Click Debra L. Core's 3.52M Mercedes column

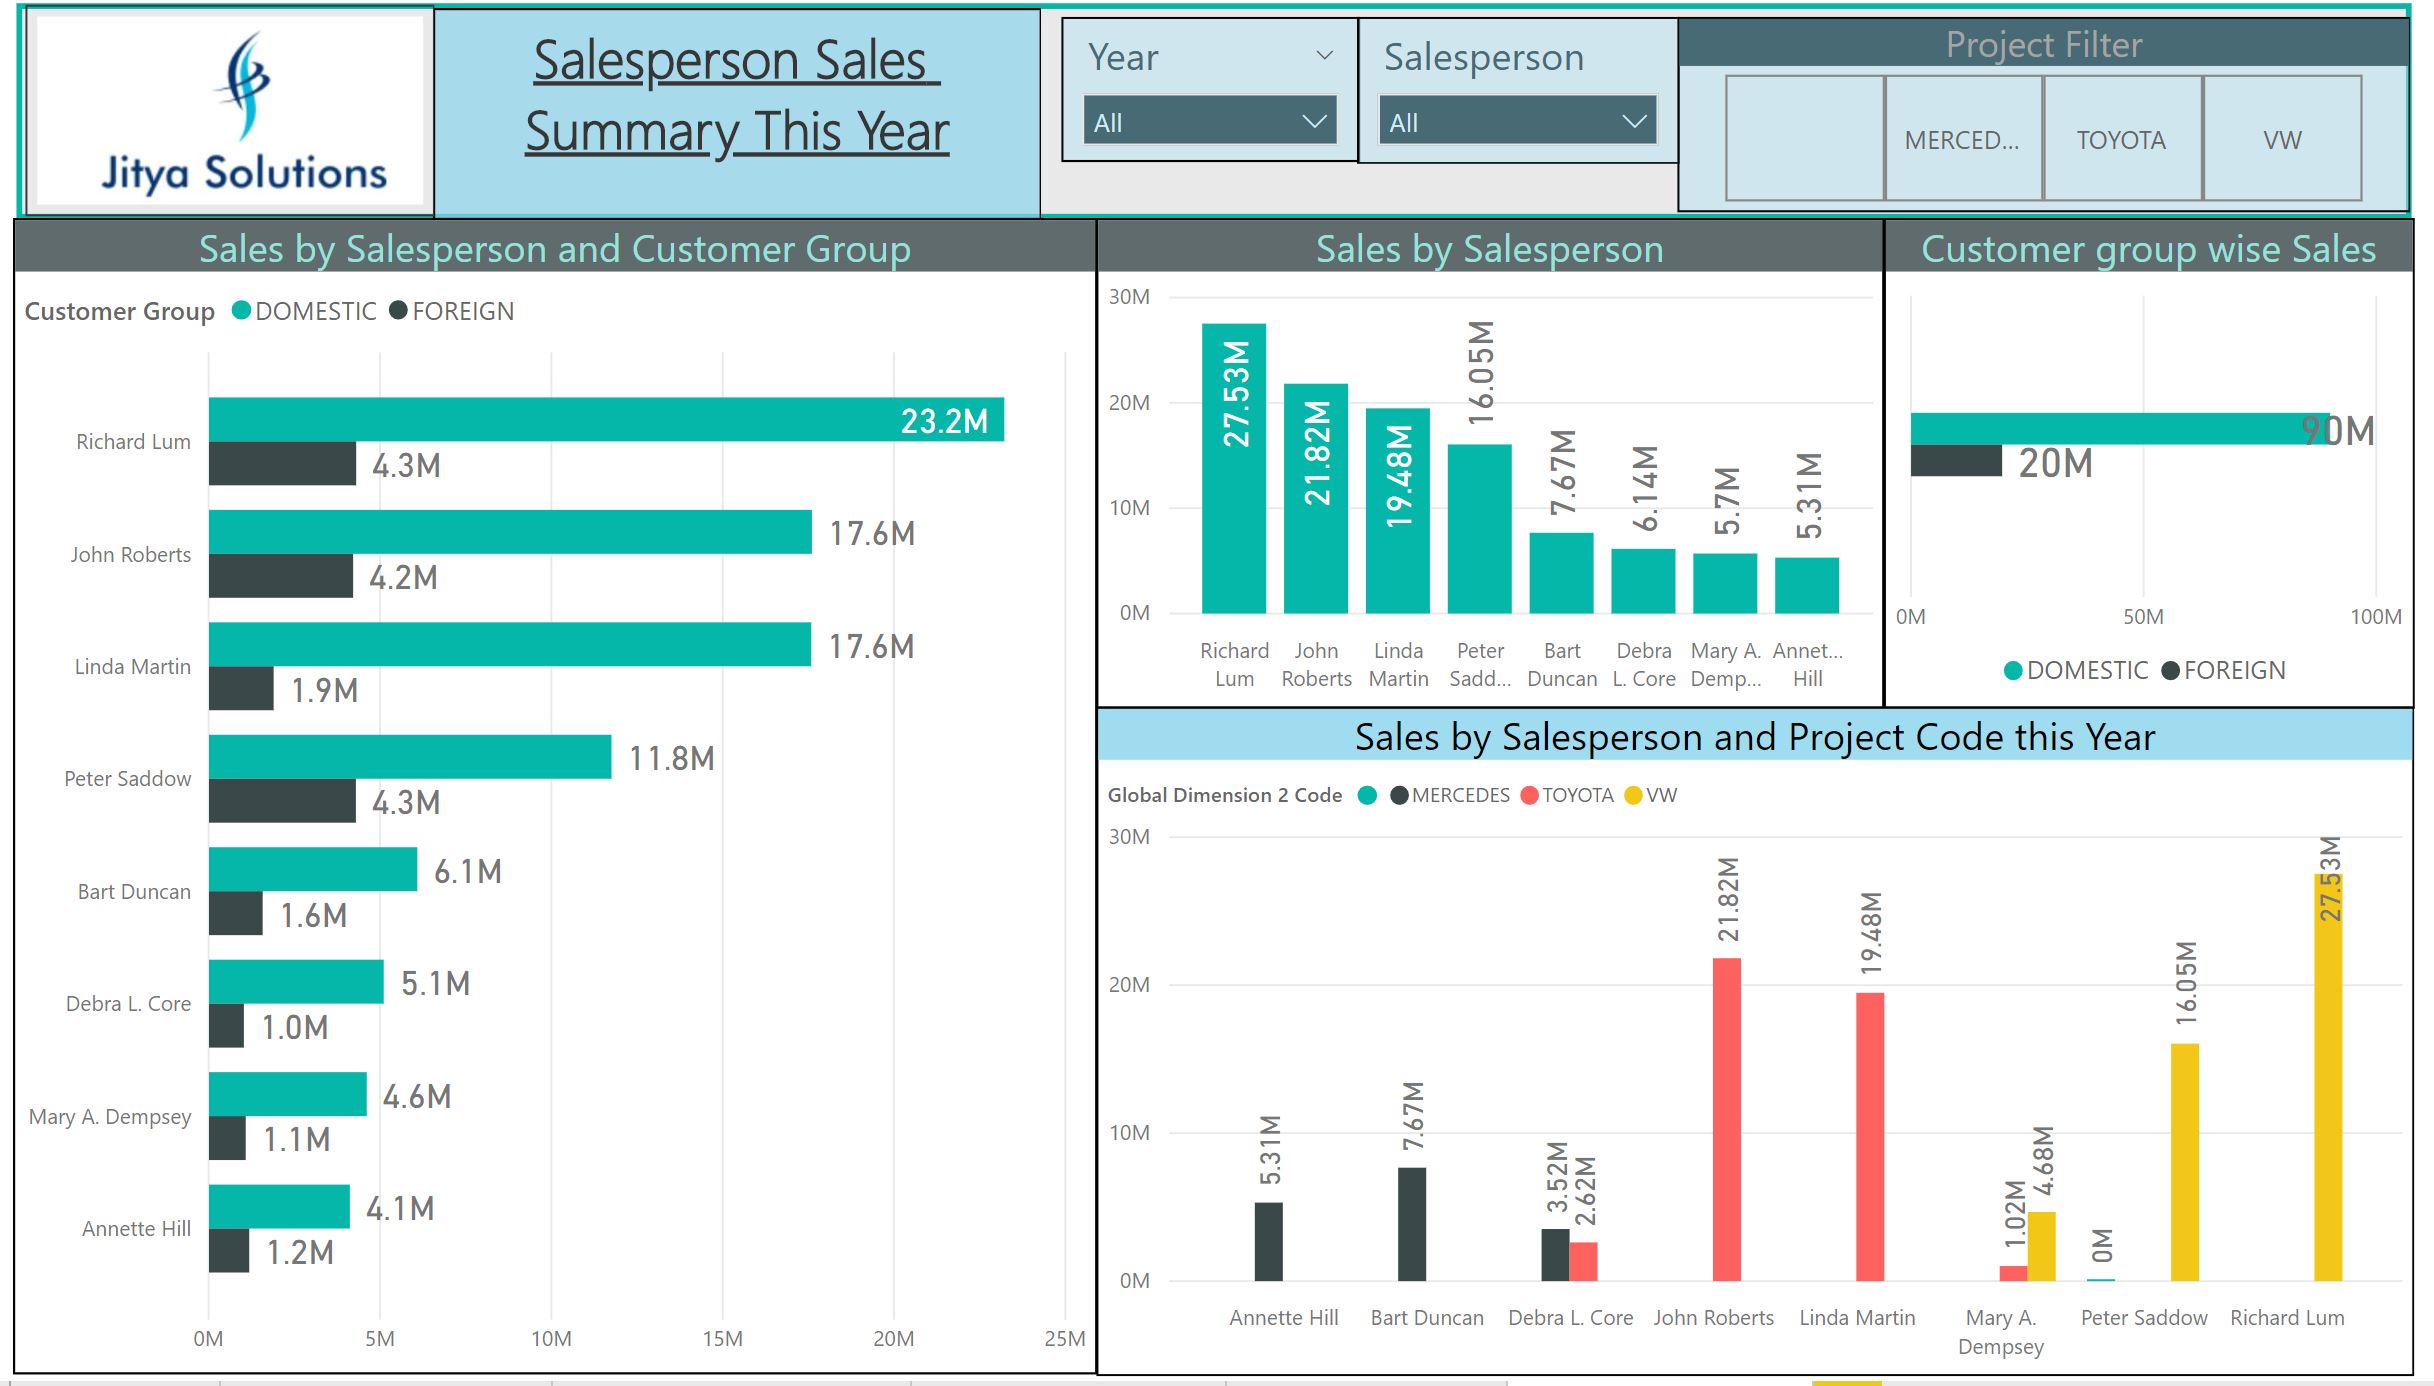[x=1555, y=1255]
